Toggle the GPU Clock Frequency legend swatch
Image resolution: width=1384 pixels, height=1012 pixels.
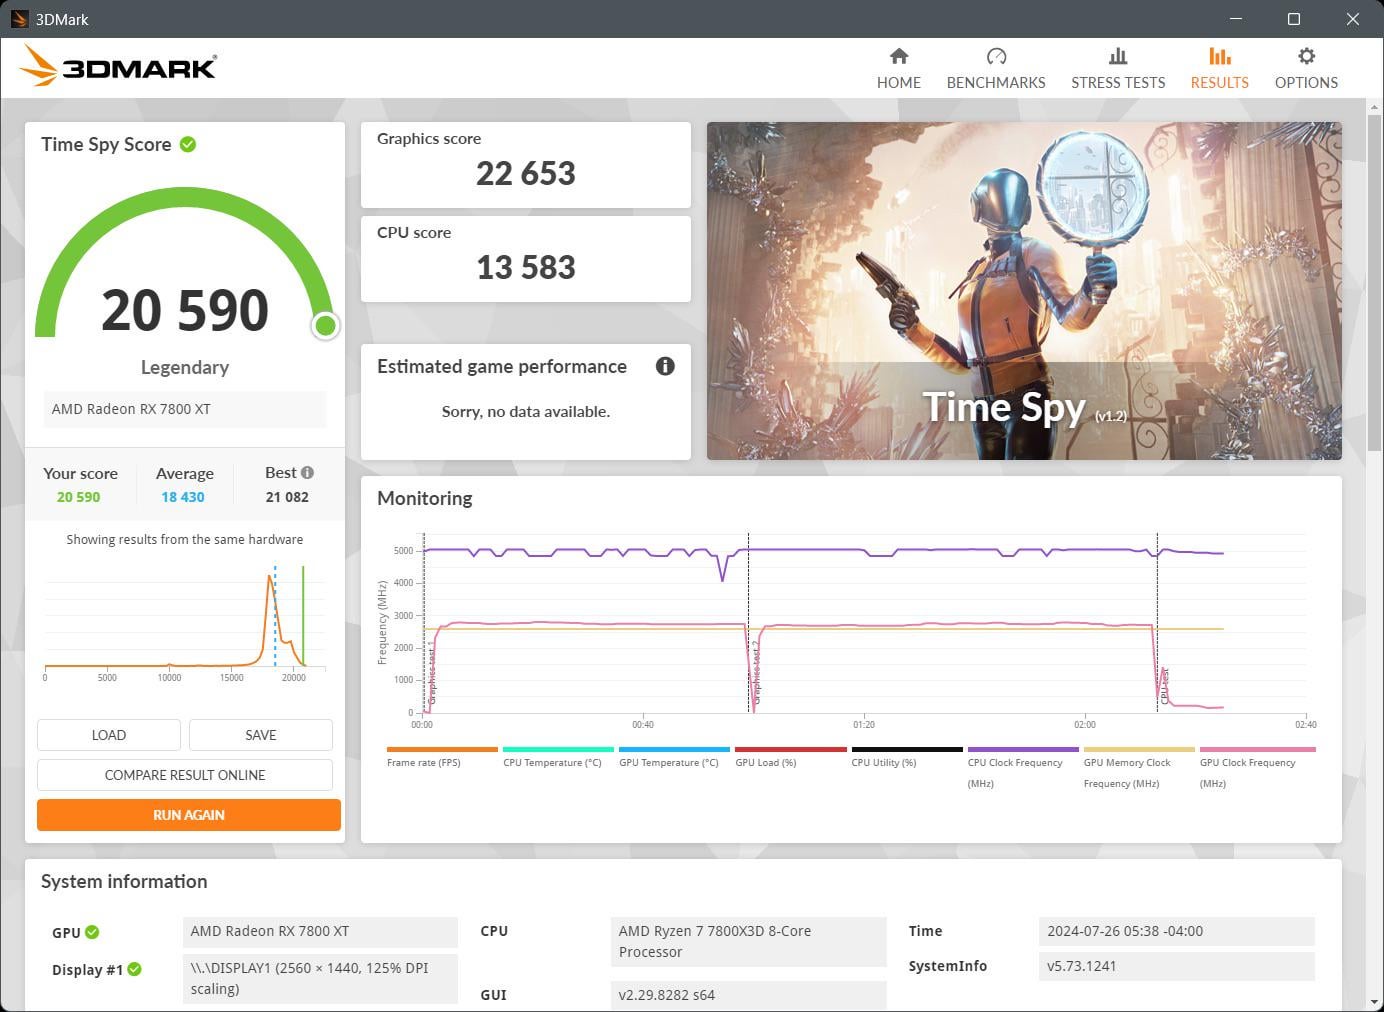pyautogui.click(x=1258, y=749)
